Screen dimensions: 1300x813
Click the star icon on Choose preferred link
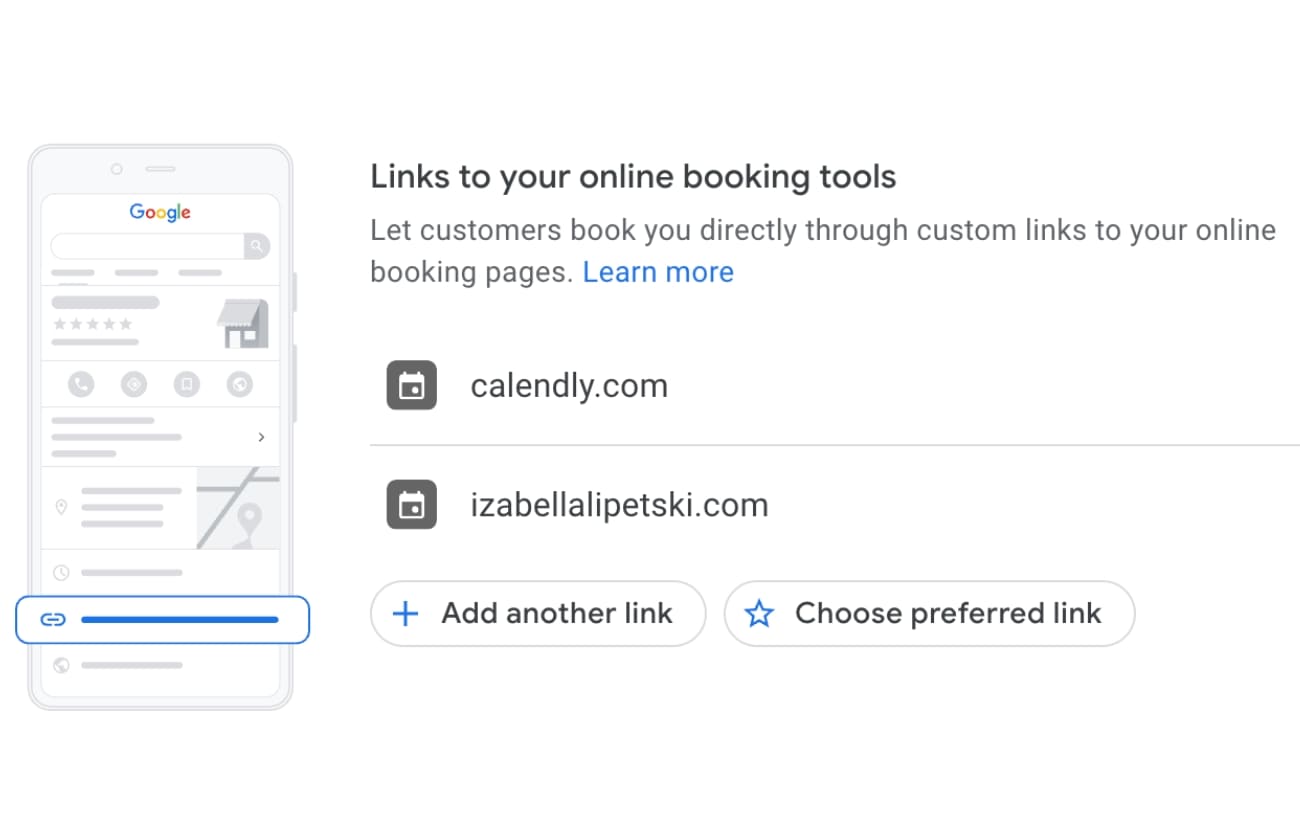pyautogui.click(x=760, y=613)
